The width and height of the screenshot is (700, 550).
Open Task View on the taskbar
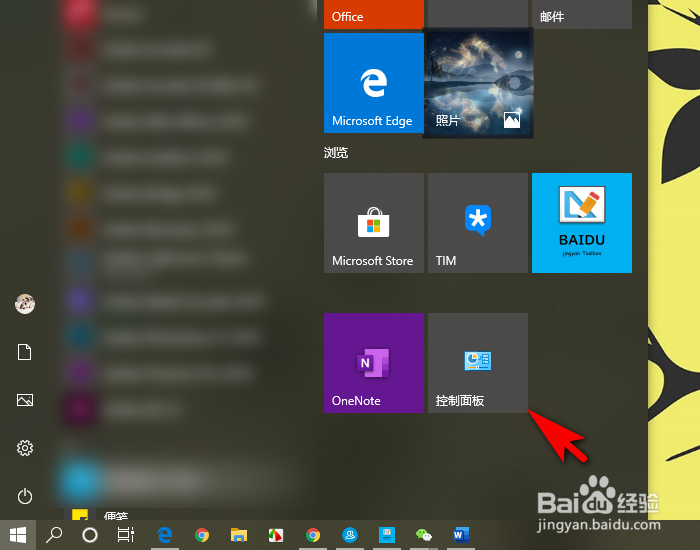pos(125,535)
